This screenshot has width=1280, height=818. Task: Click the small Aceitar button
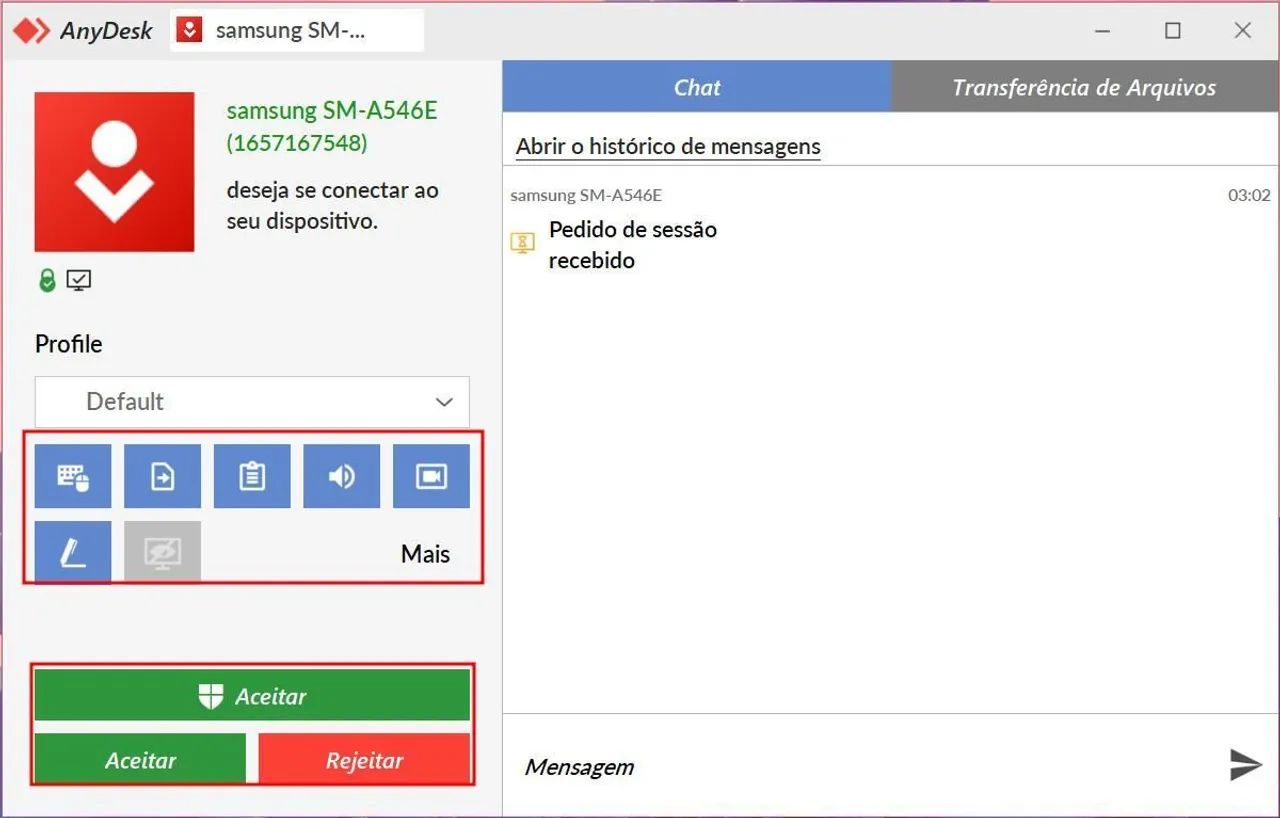click(140, 760)
